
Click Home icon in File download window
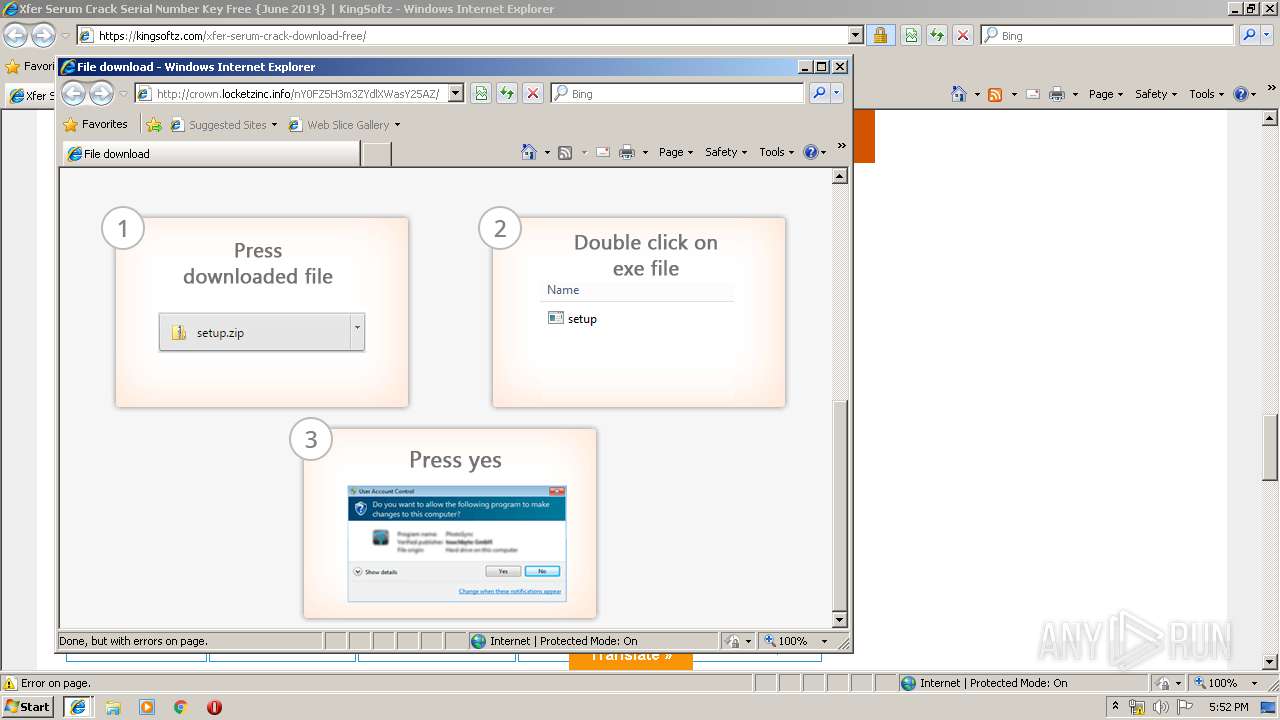529,152
